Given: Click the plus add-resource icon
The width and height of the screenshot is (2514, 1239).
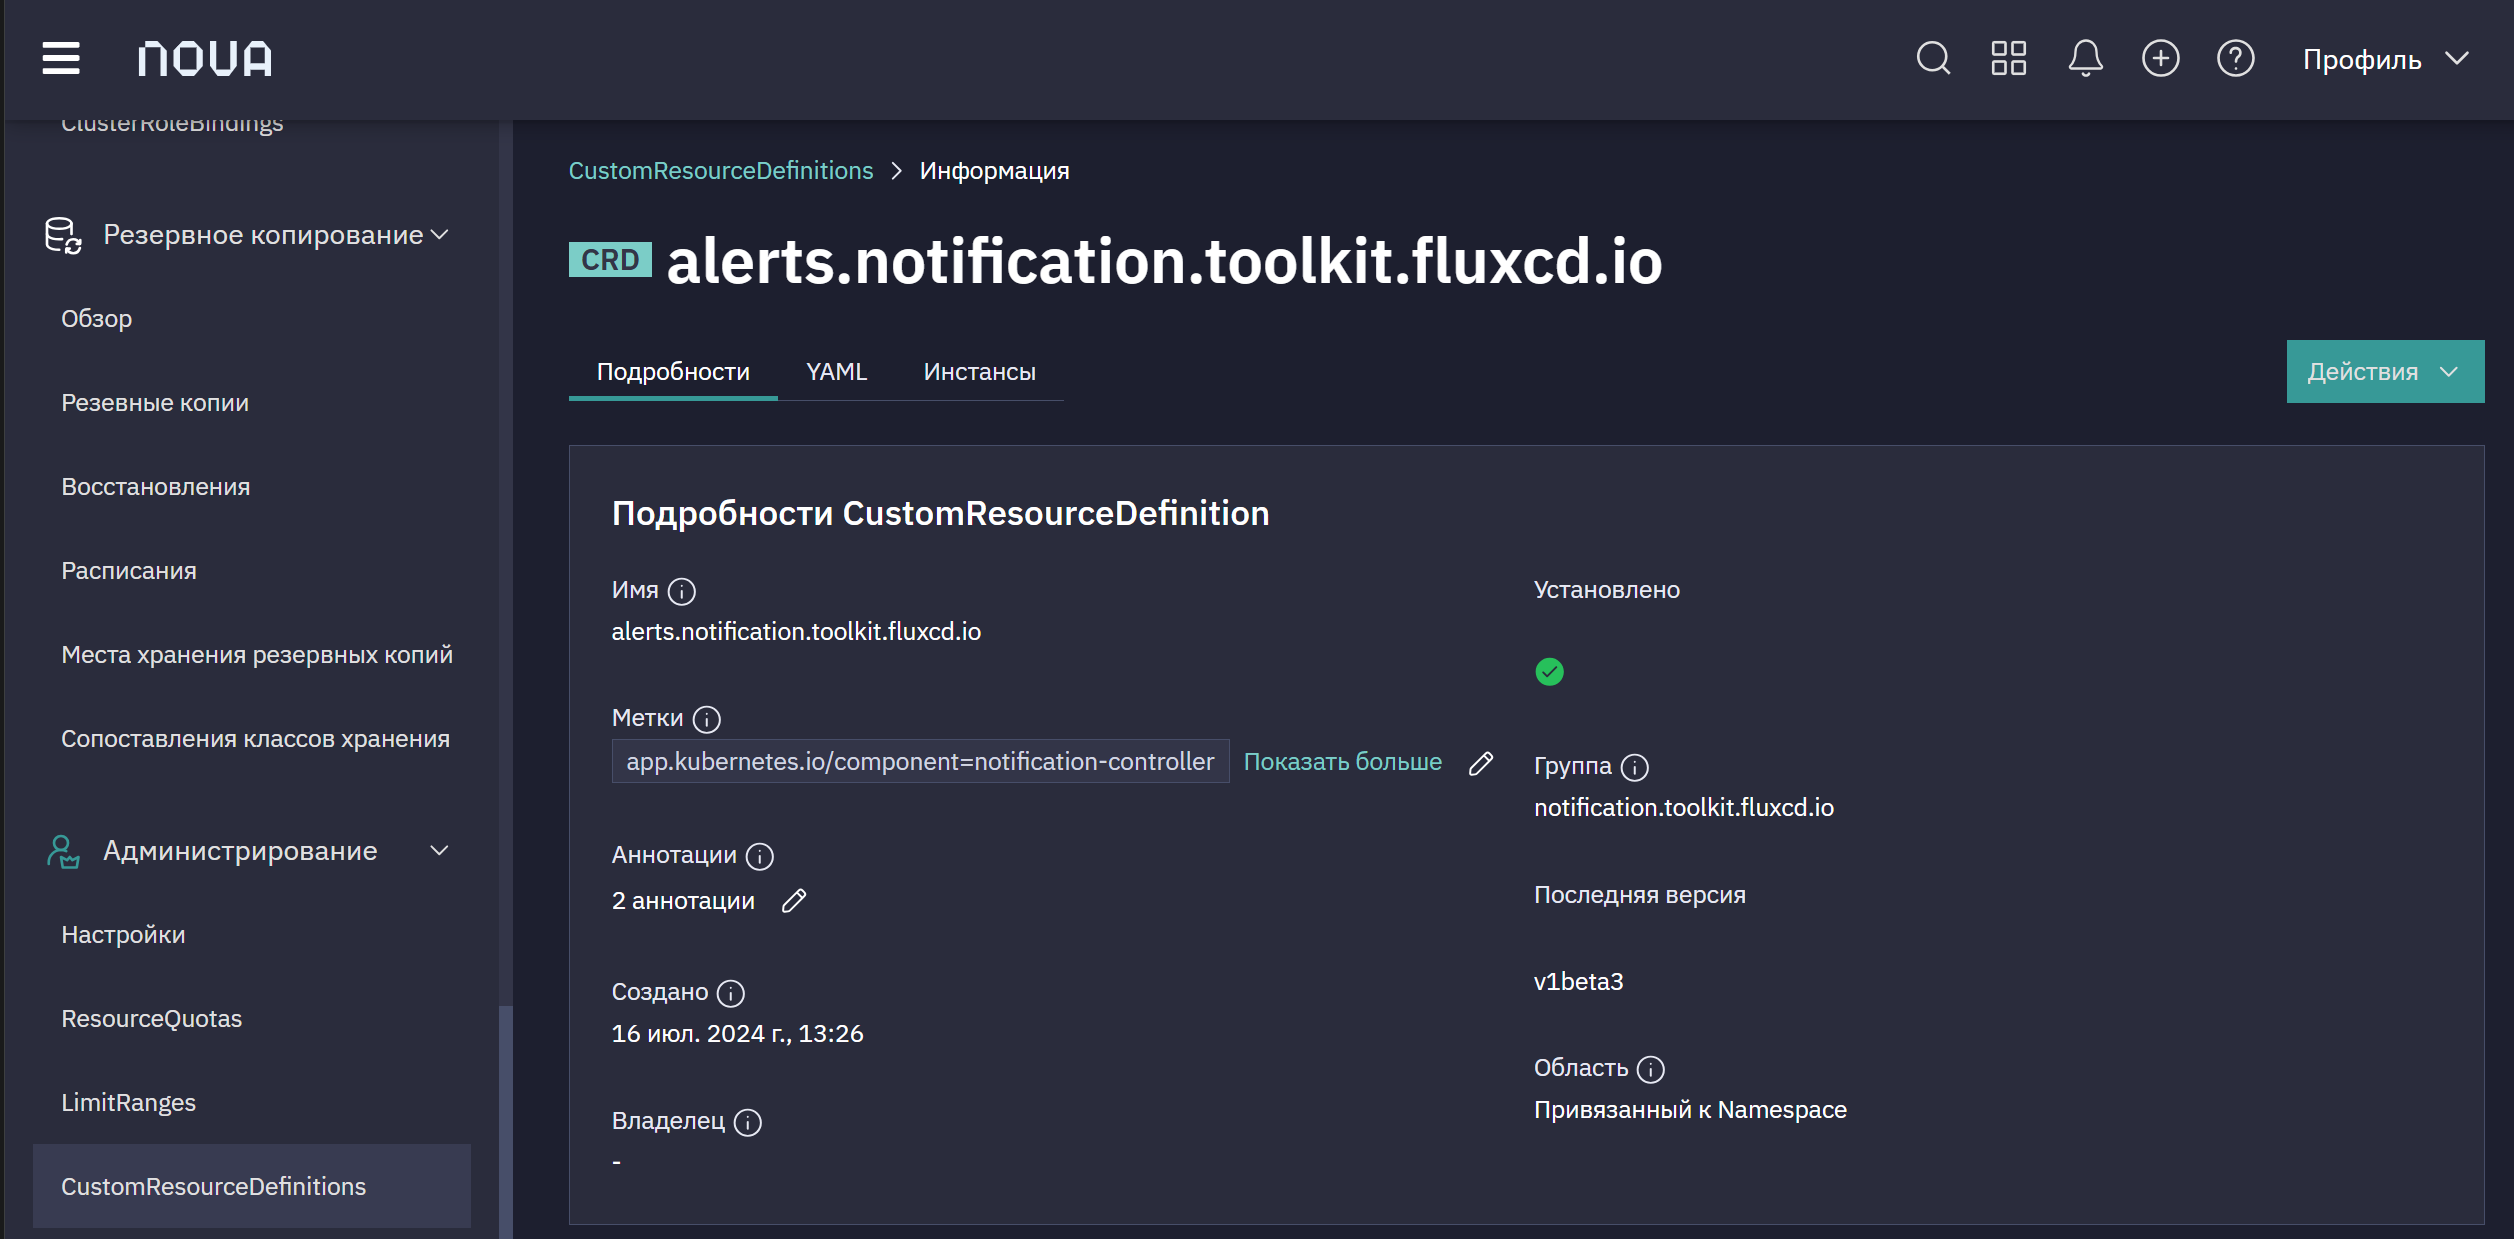Looking at the screenshot, I should [2160, 58].
